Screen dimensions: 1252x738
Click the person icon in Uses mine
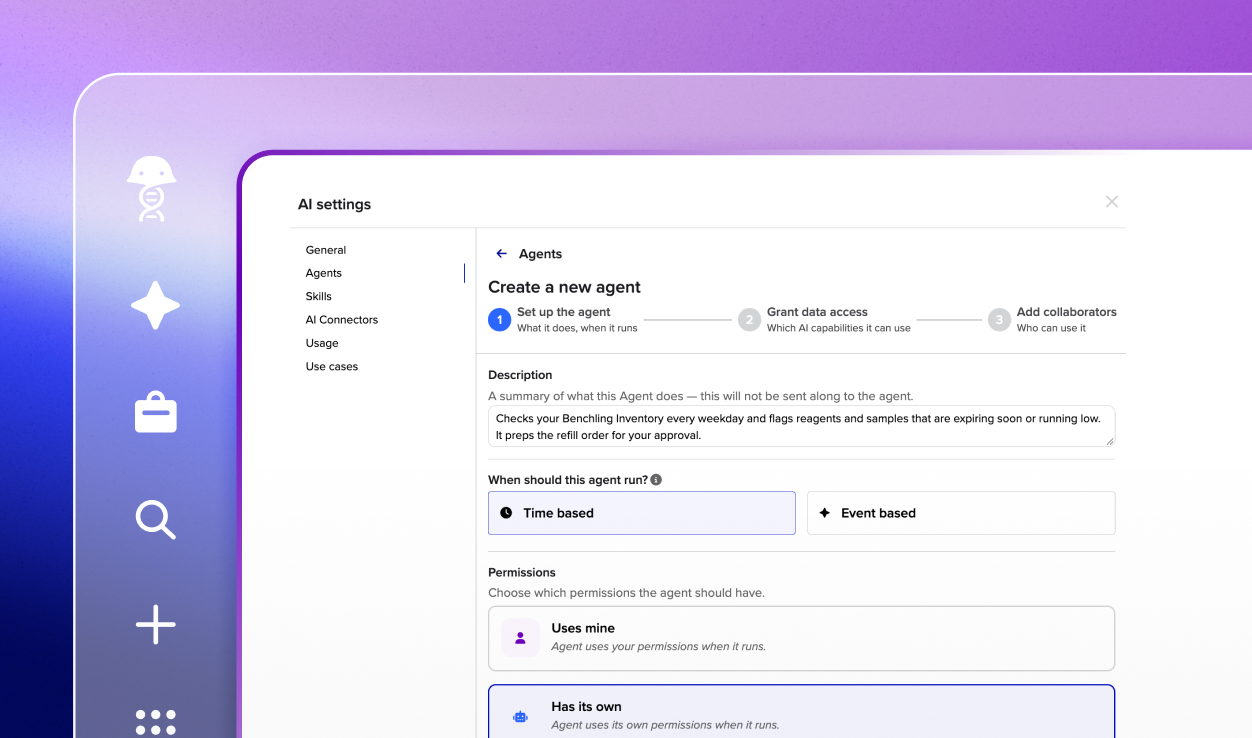520,638
